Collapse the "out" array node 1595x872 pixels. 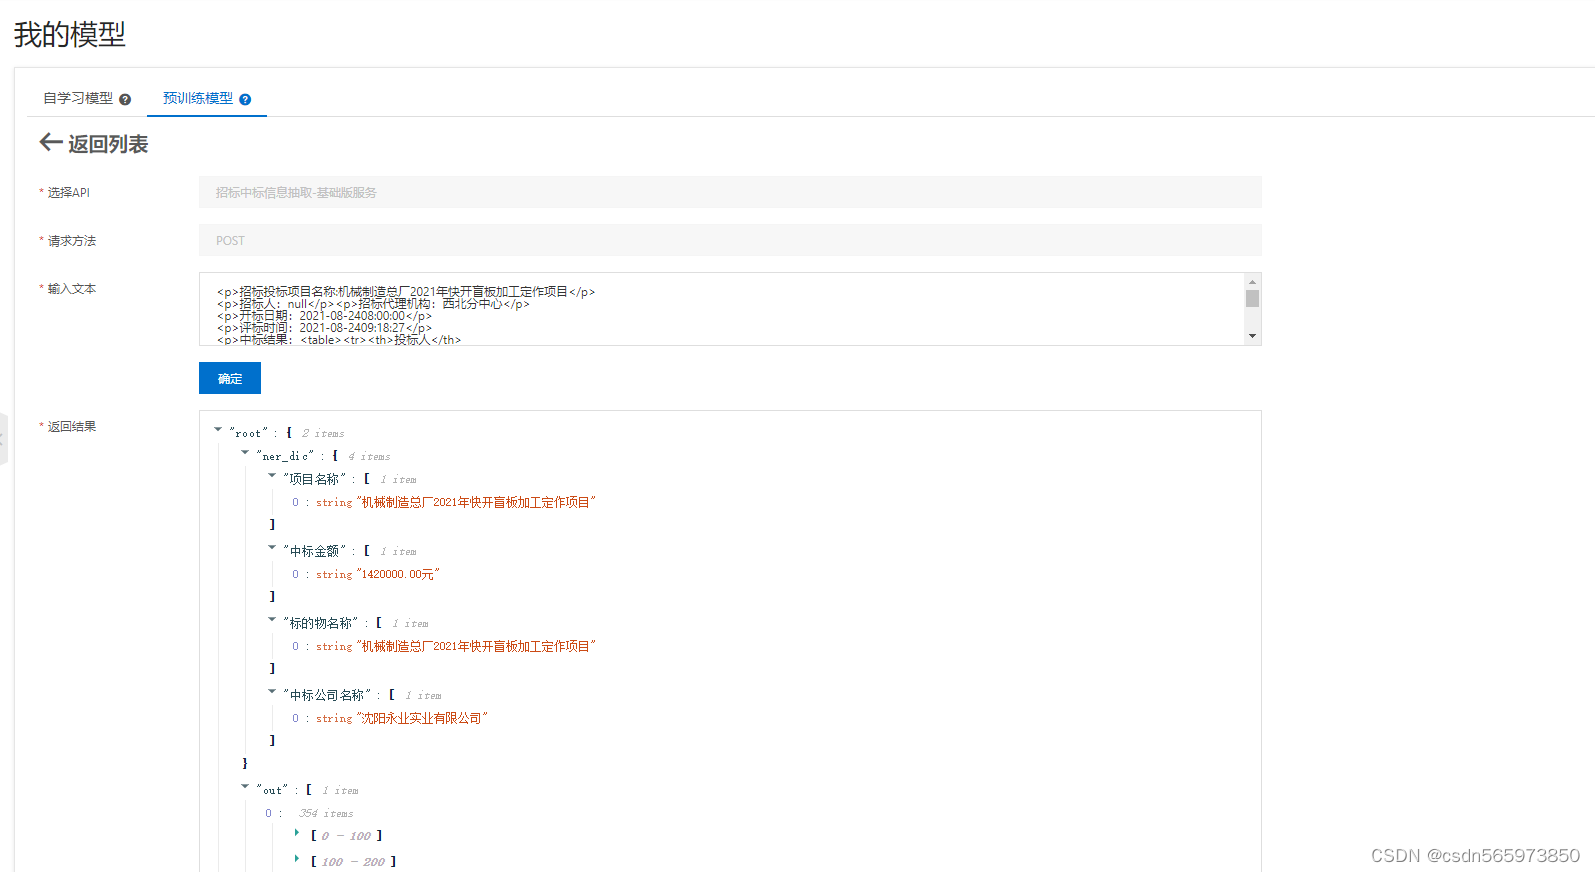(x=245, y=787)
